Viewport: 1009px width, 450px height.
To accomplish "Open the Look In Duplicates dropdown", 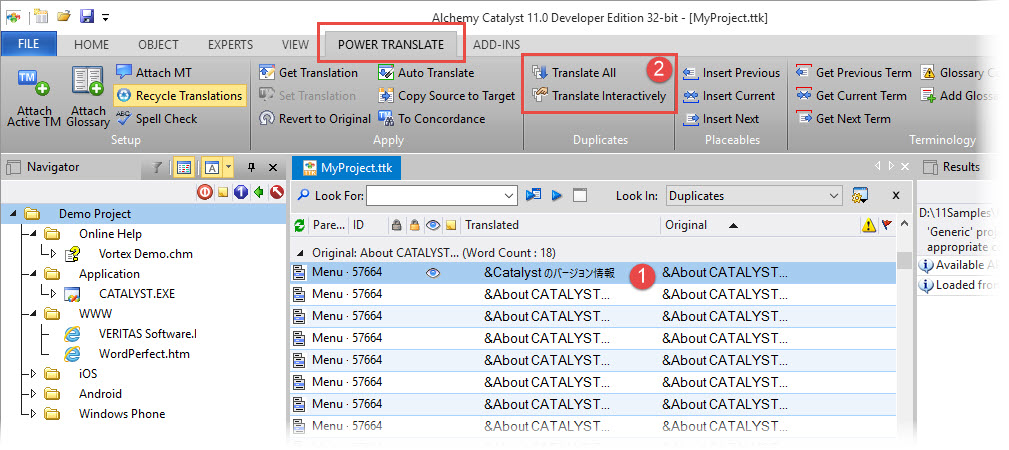I will pyautogui.click(x=754, y=196).
